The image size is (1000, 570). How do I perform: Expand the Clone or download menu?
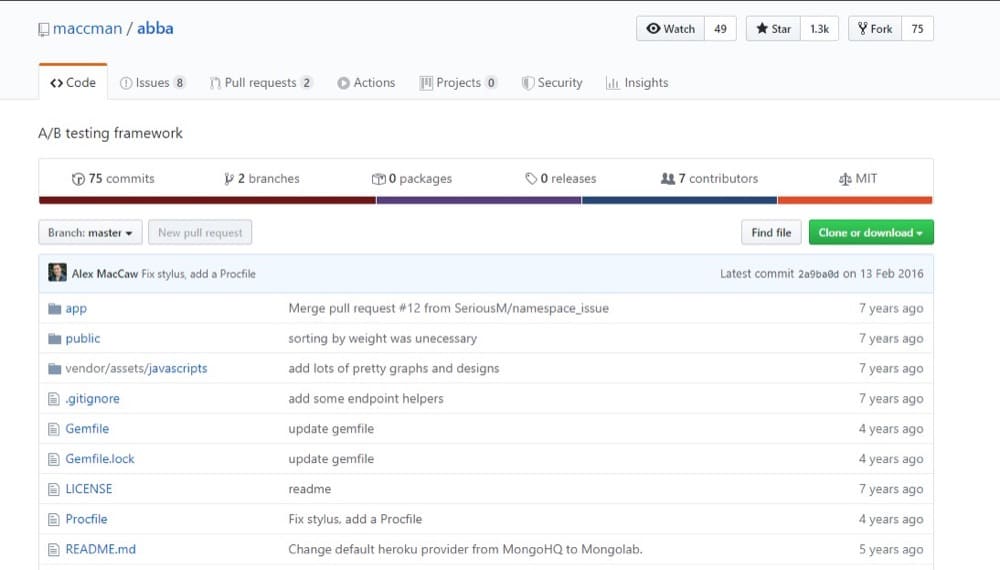click(x=871, y=233)
